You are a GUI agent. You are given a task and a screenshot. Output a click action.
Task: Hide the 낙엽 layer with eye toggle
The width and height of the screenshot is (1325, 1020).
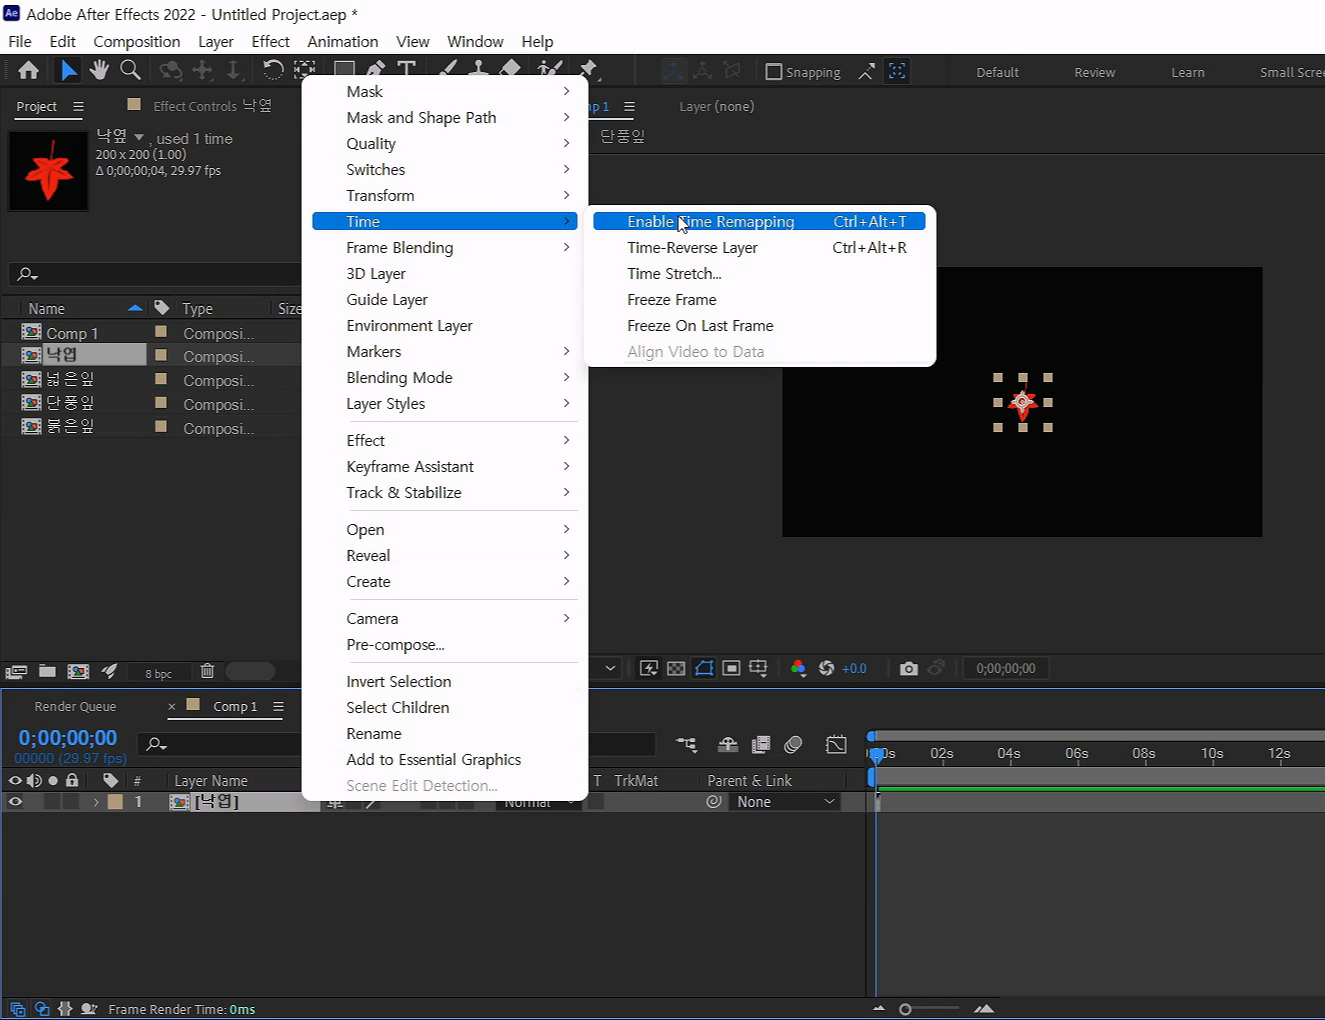(x=15, y=801)
